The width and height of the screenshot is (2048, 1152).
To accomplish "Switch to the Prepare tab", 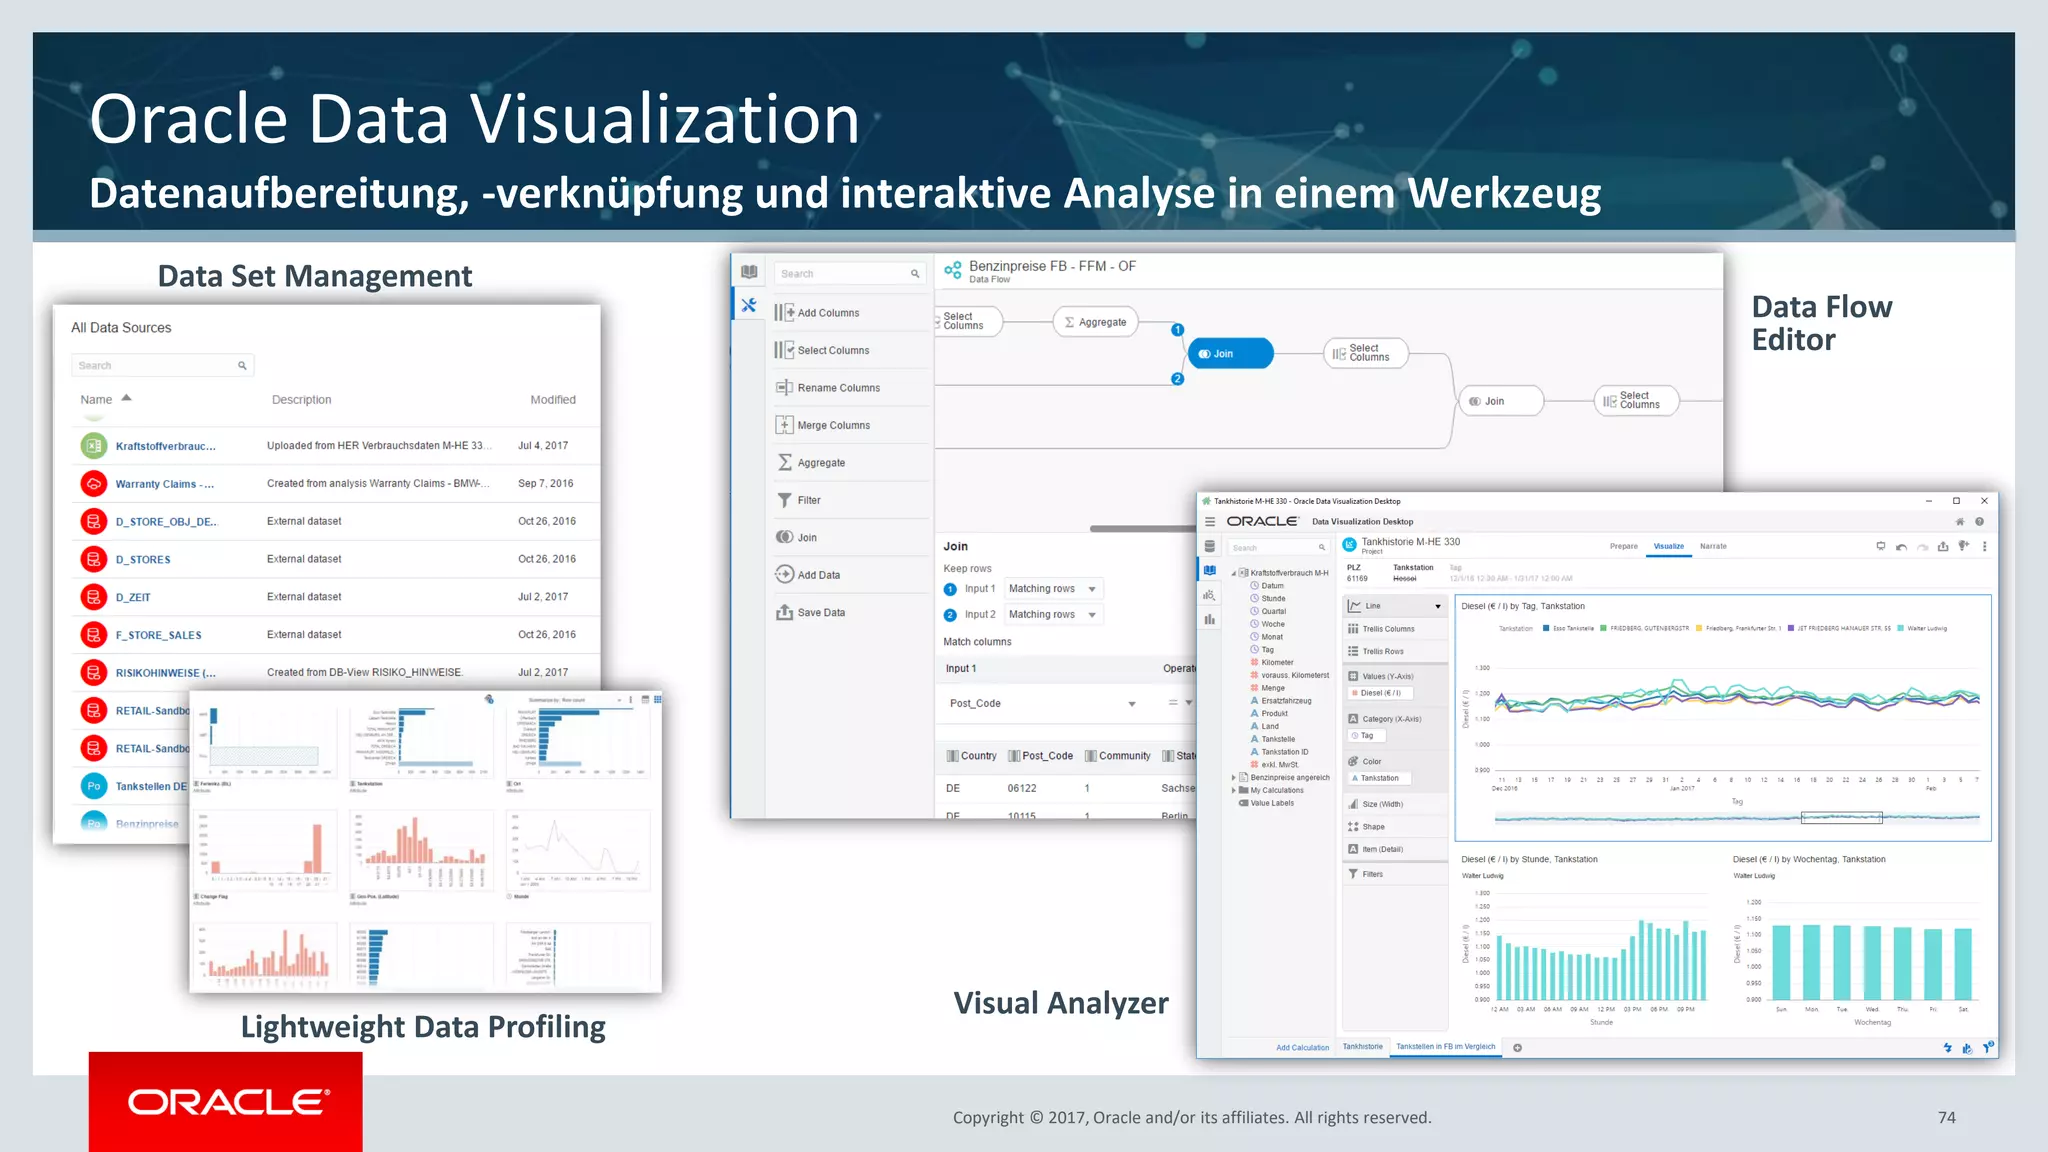I will [1624, 546].
